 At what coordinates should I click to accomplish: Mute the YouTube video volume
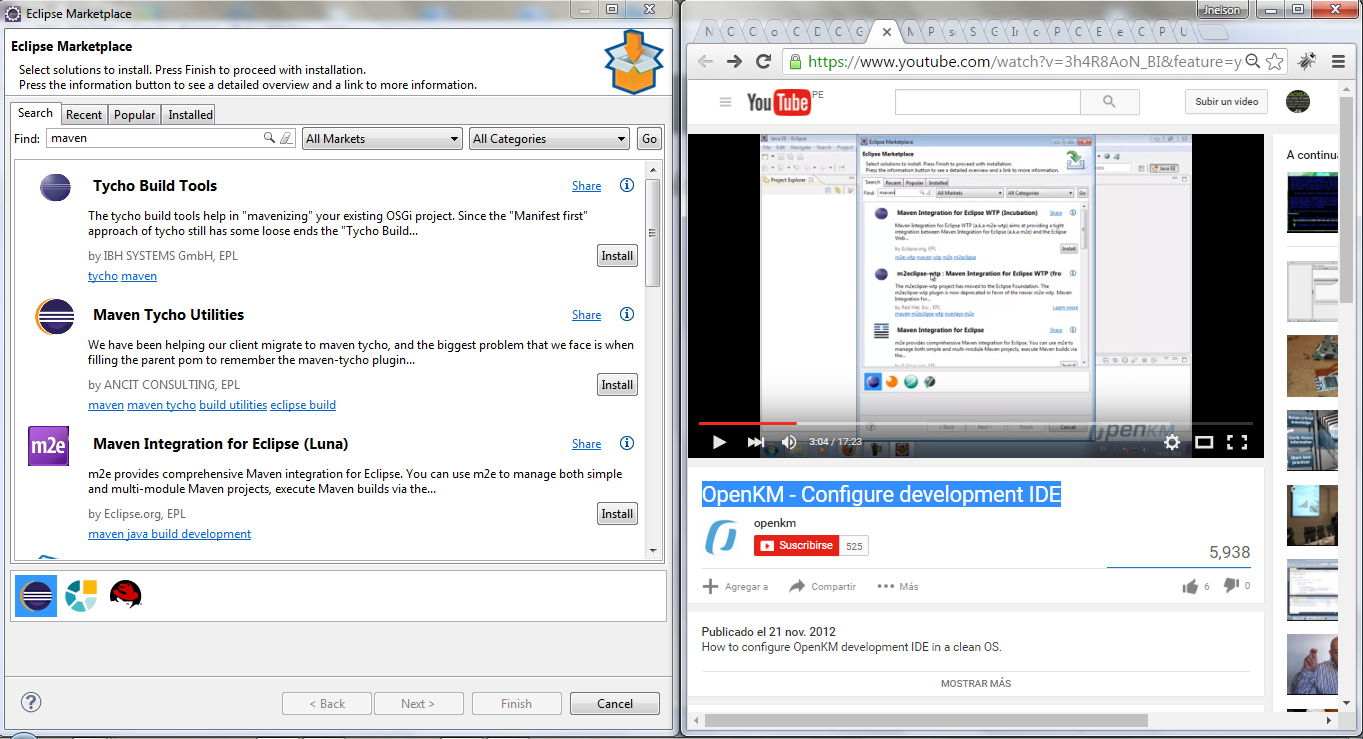789,442
